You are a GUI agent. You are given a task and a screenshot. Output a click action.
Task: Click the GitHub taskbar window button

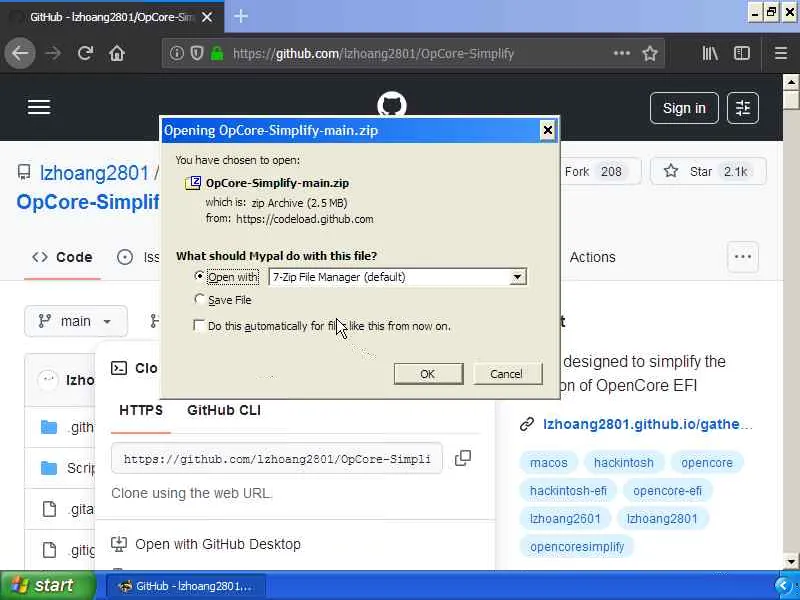pos(186,586)
